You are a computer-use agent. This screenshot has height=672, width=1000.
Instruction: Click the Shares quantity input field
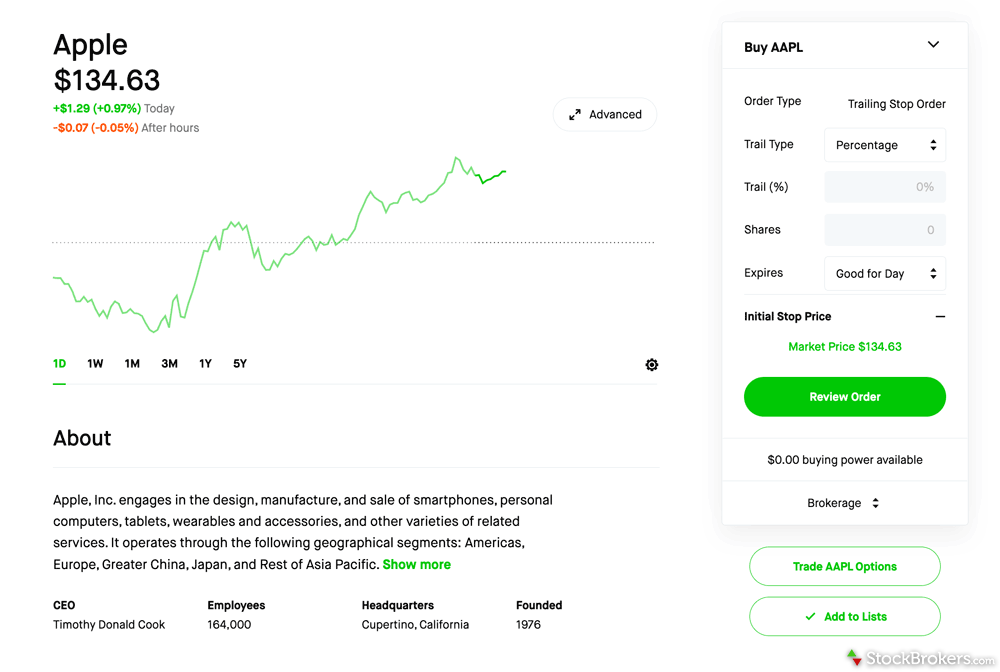coord(885,230)
